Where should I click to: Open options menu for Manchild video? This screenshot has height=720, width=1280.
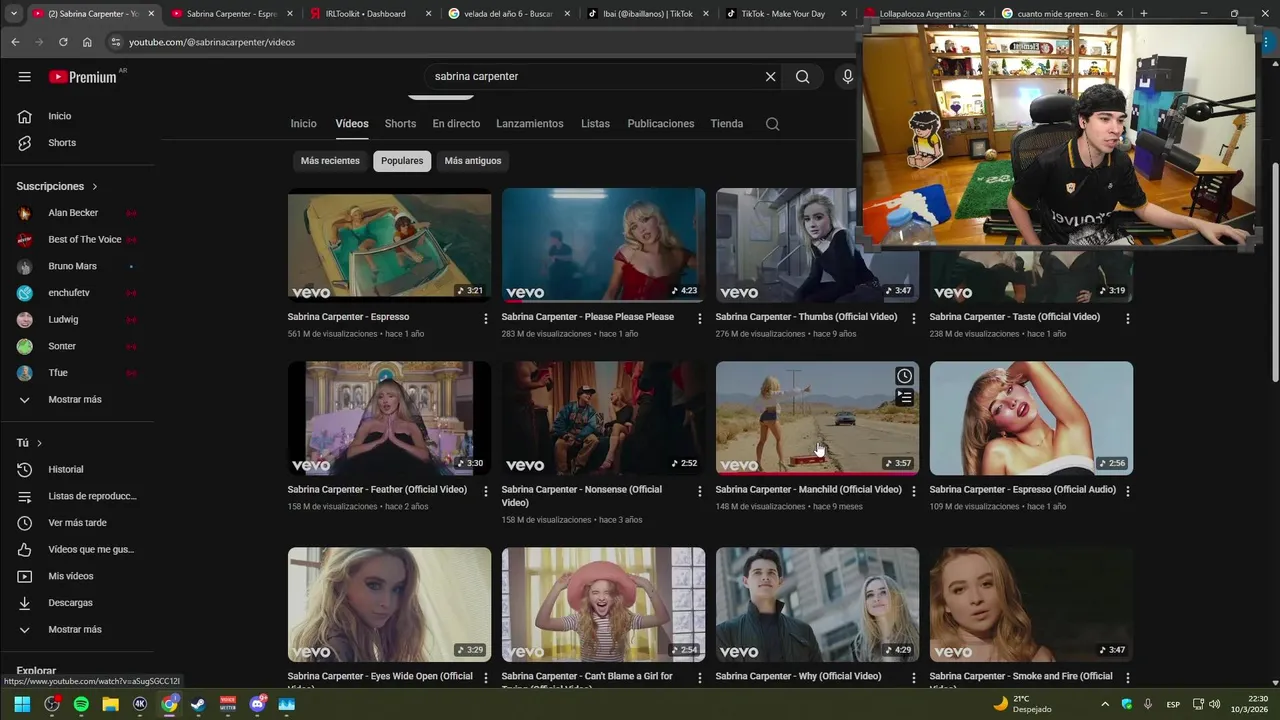pos(913,491)
